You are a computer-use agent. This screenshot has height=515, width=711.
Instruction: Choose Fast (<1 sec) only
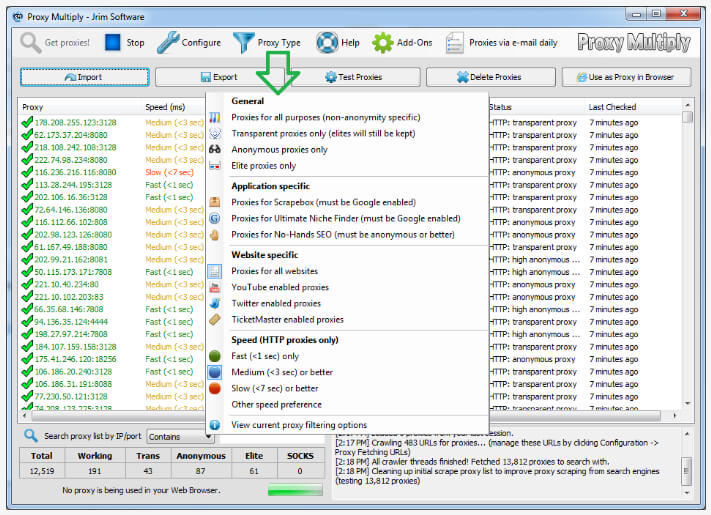[265, 356]
